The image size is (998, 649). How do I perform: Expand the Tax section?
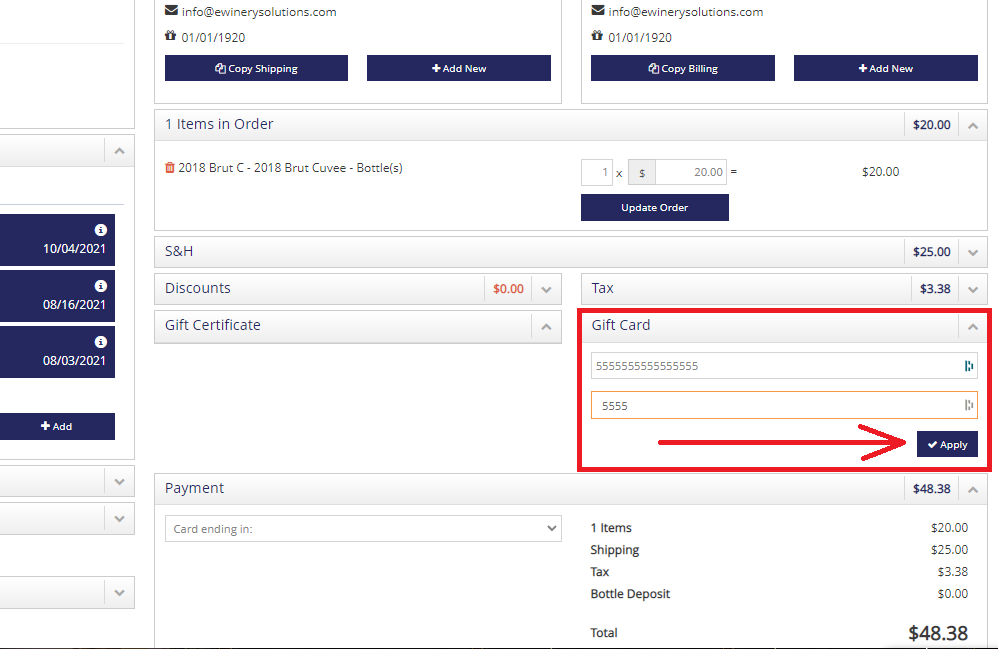point(973,290)
